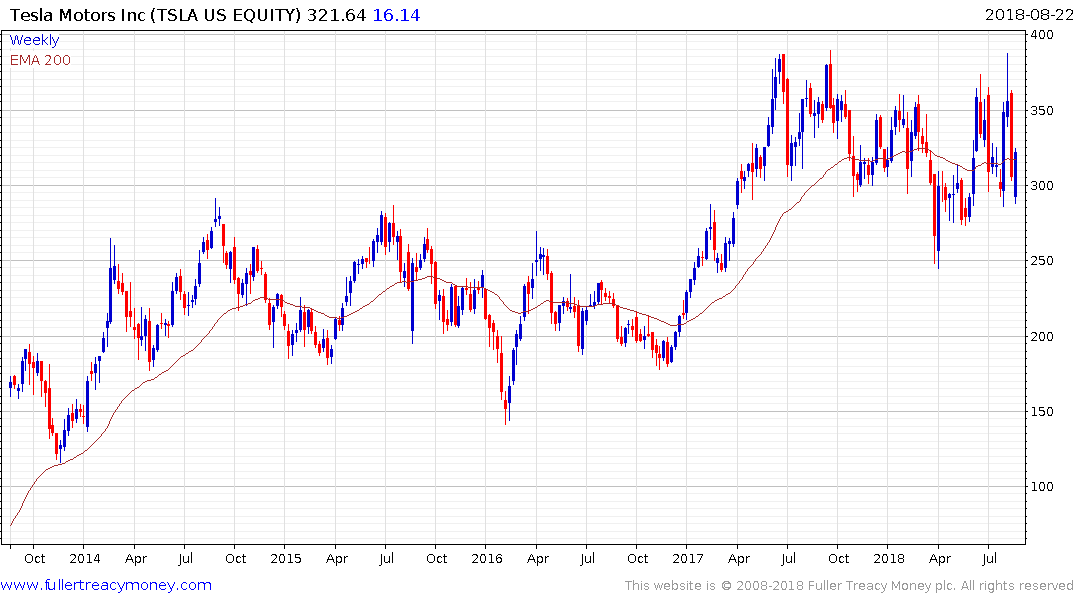Select the 200 price axis label
The height and width of the screenshot is (600, 1075).
click(1042, 337)
